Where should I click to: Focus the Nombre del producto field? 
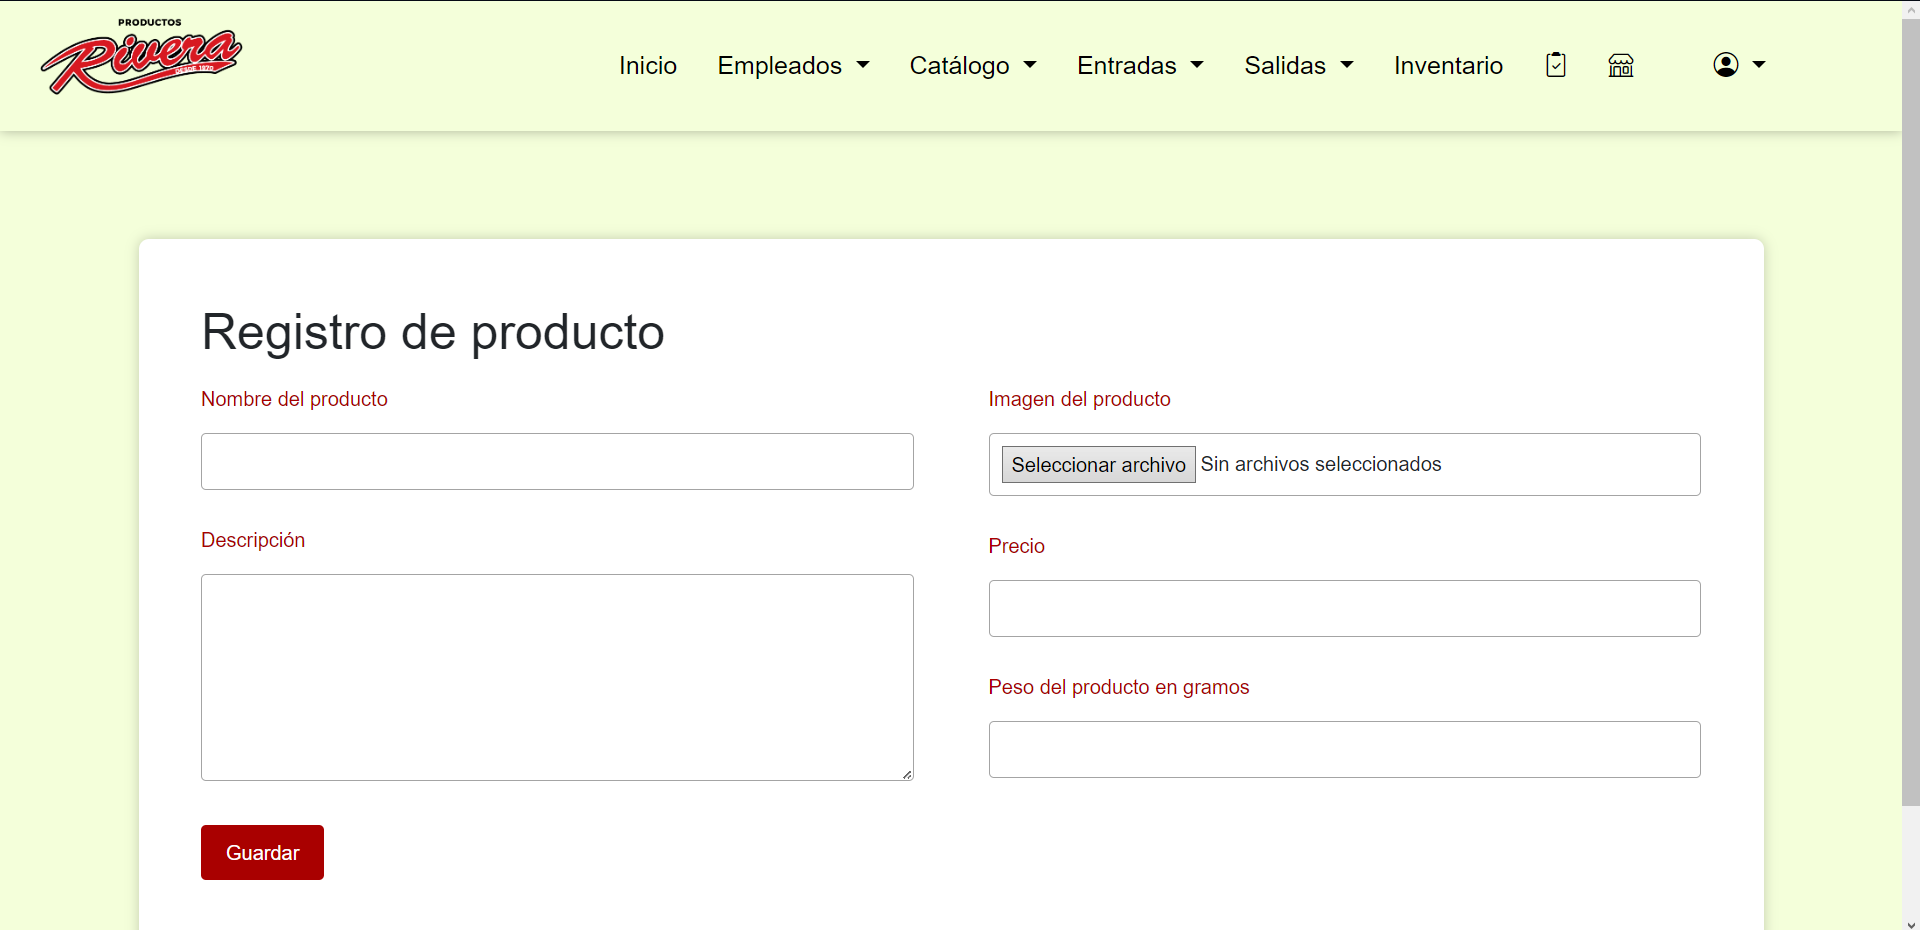tap(557, 461)
